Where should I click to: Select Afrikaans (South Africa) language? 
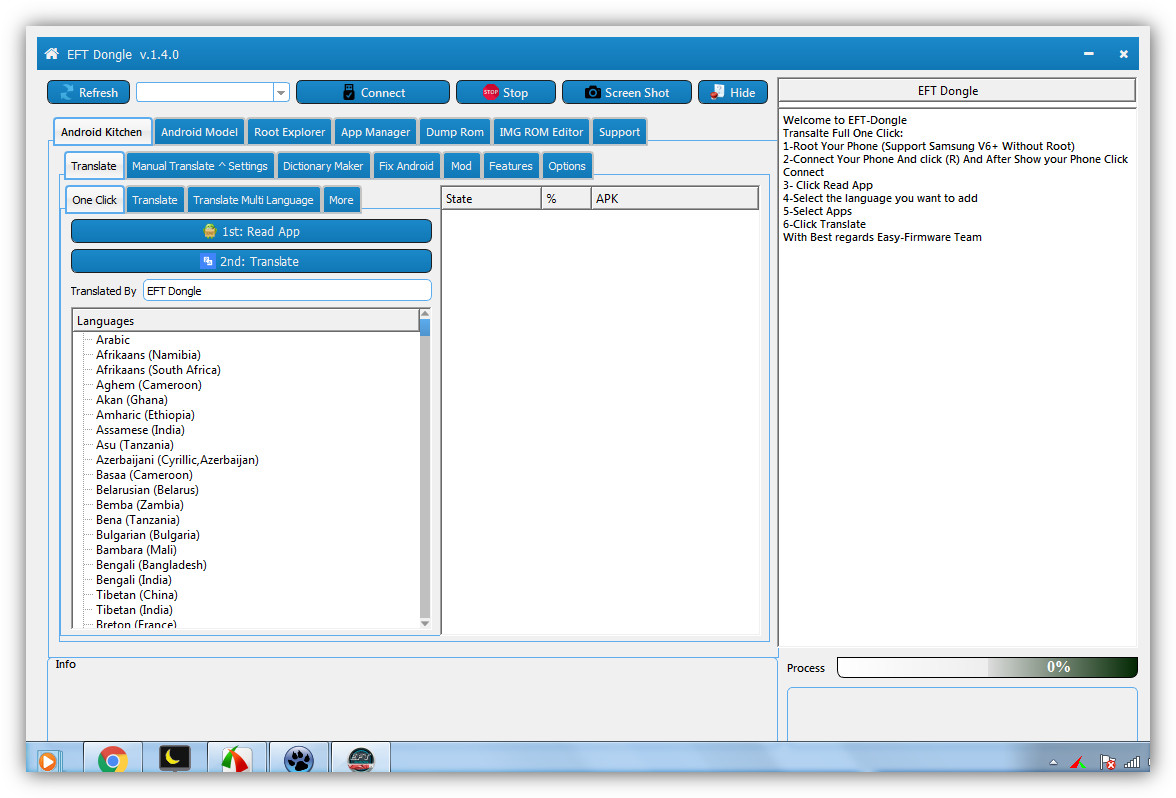point(158,370)
